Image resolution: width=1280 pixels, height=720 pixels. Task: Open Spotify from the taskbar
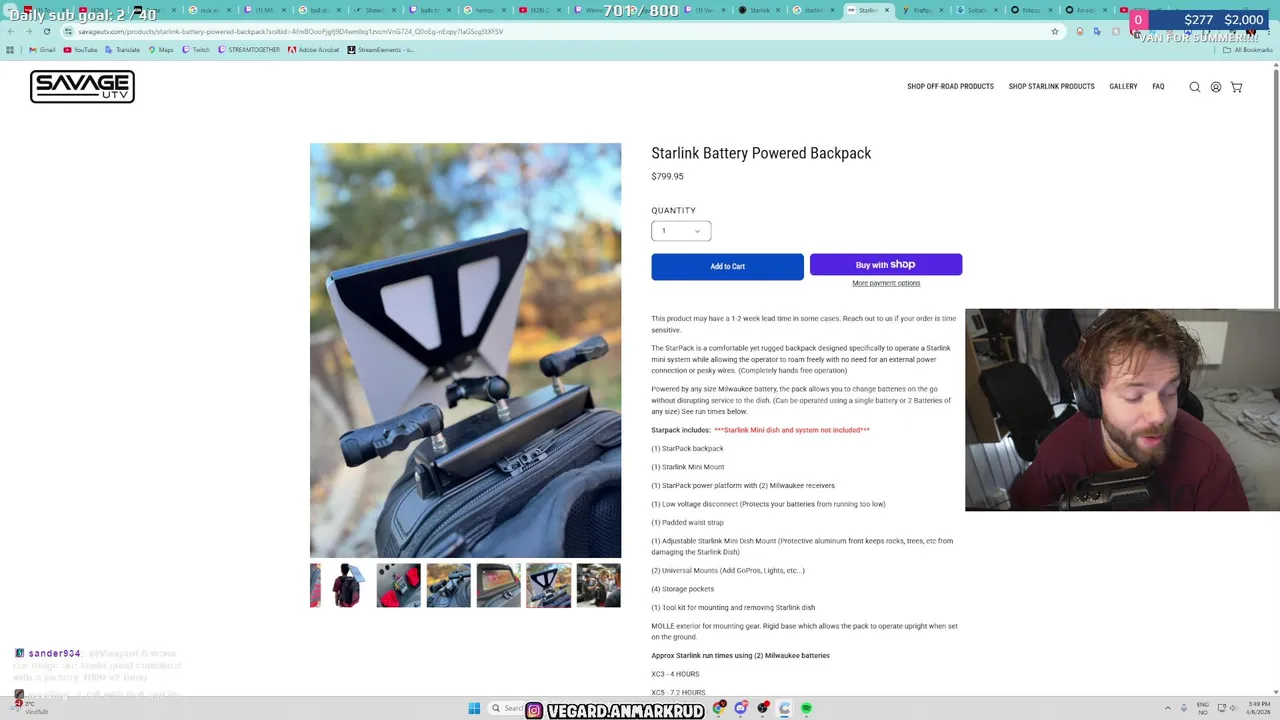point(806,709)
